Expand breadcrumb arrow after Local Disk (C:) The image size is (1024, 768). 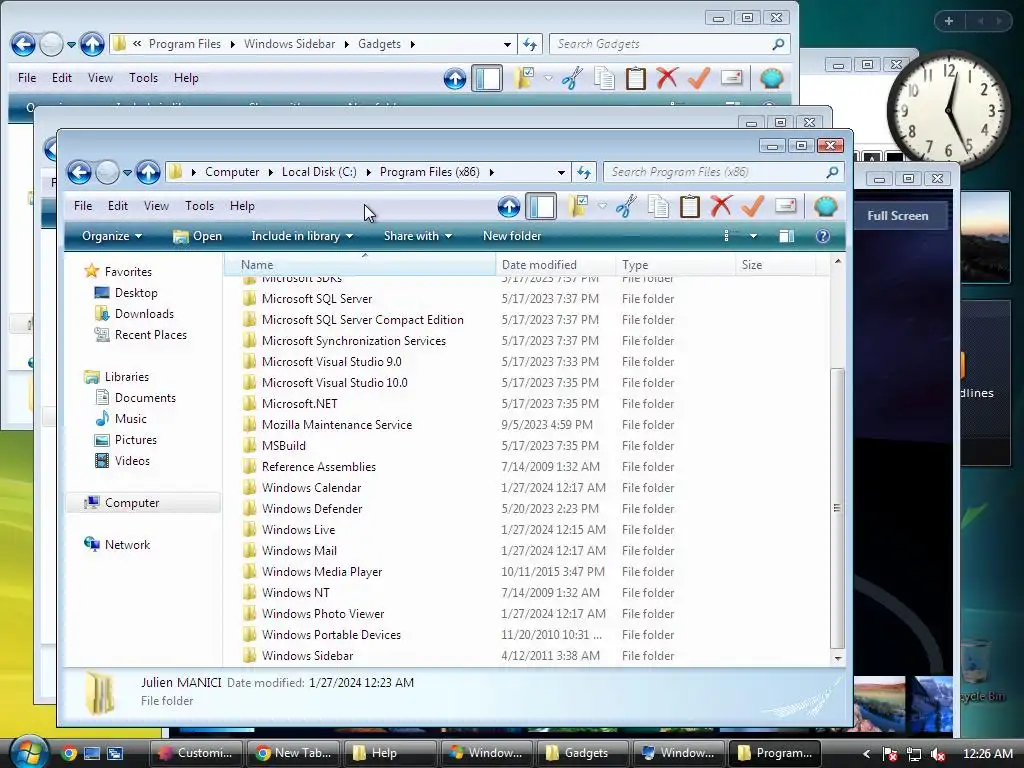tap(368, 172)
